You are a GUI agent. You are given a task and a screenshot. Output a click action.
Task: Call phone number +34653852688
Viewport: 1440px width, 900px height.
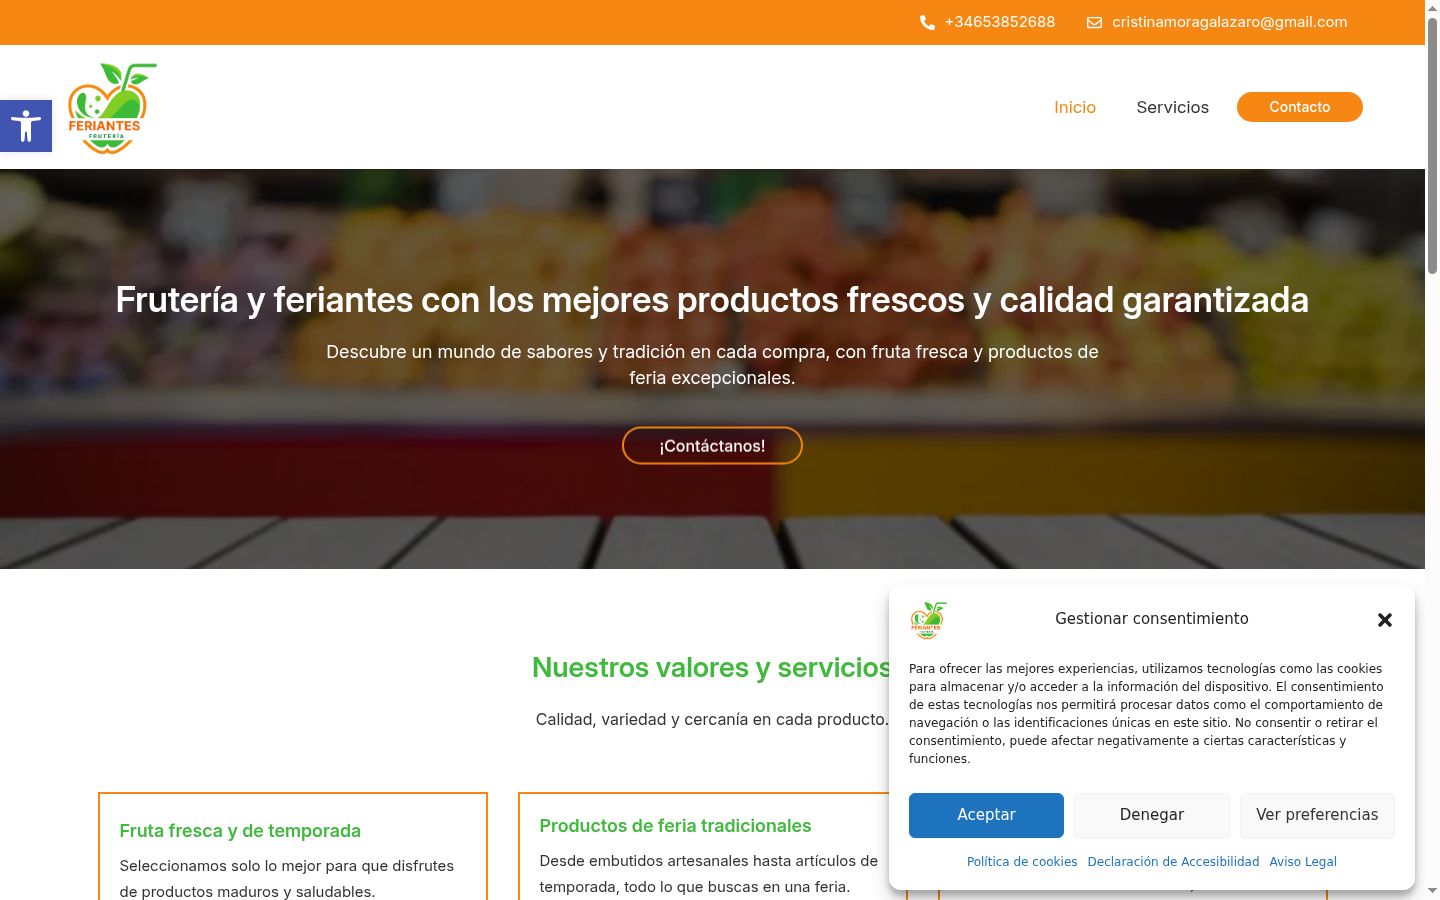(x=999, y=22)
